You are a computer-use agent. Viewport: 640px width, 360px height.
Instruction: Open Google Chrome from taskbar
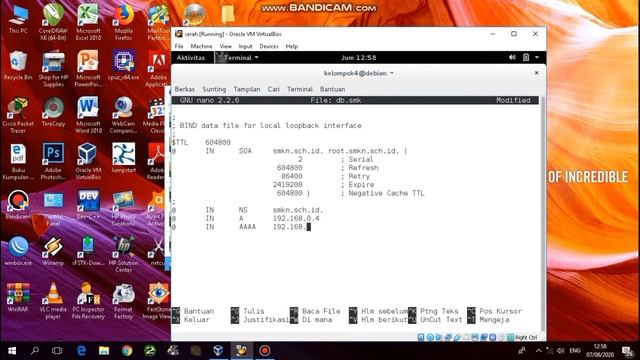click(x=127, y=351)
